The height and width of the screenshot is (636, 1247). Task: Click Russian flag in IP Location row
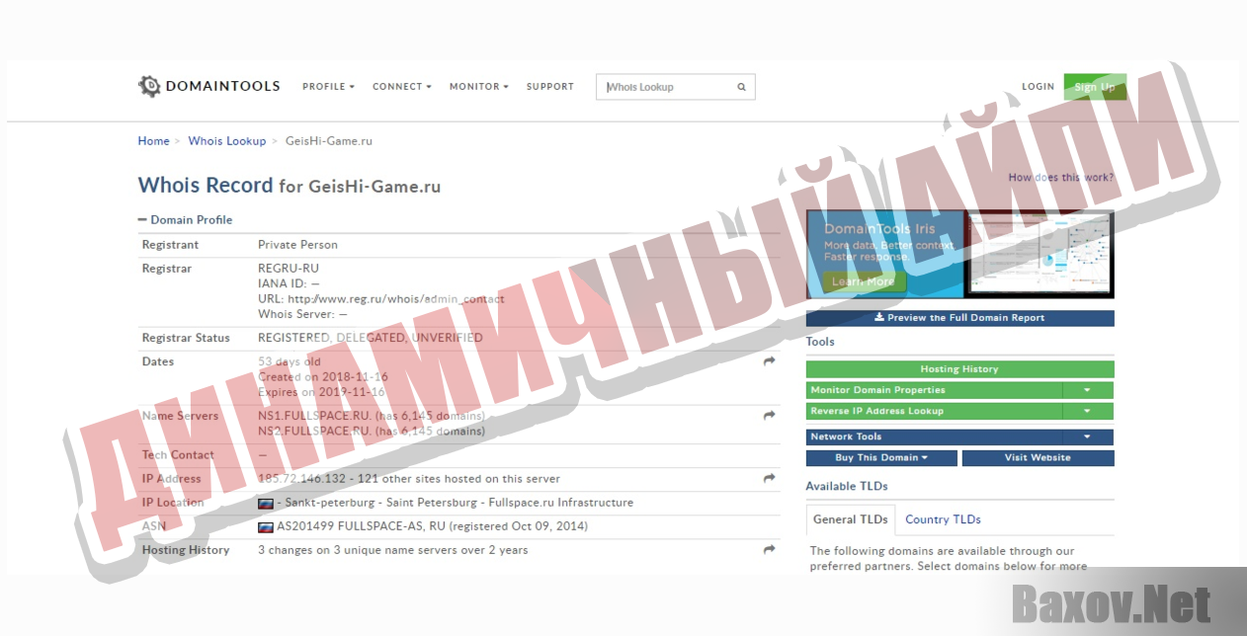pyautogui.click(x=266, y=503)
